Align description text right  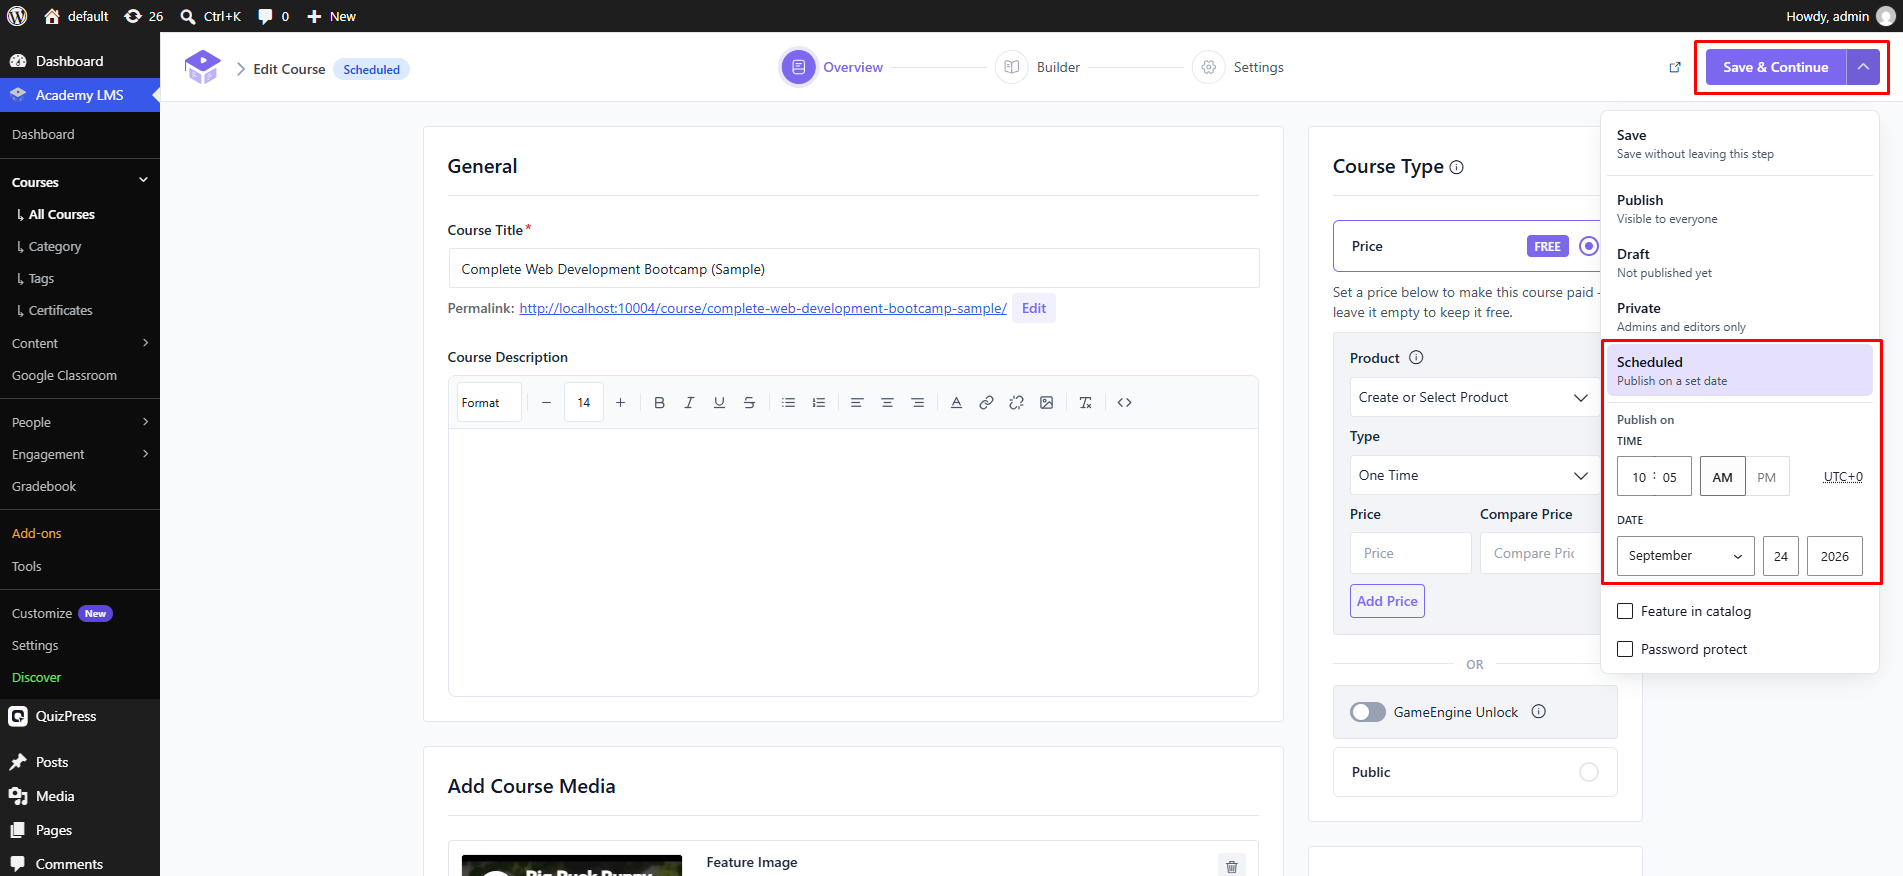pyautogui.click(x=917, y=402)
